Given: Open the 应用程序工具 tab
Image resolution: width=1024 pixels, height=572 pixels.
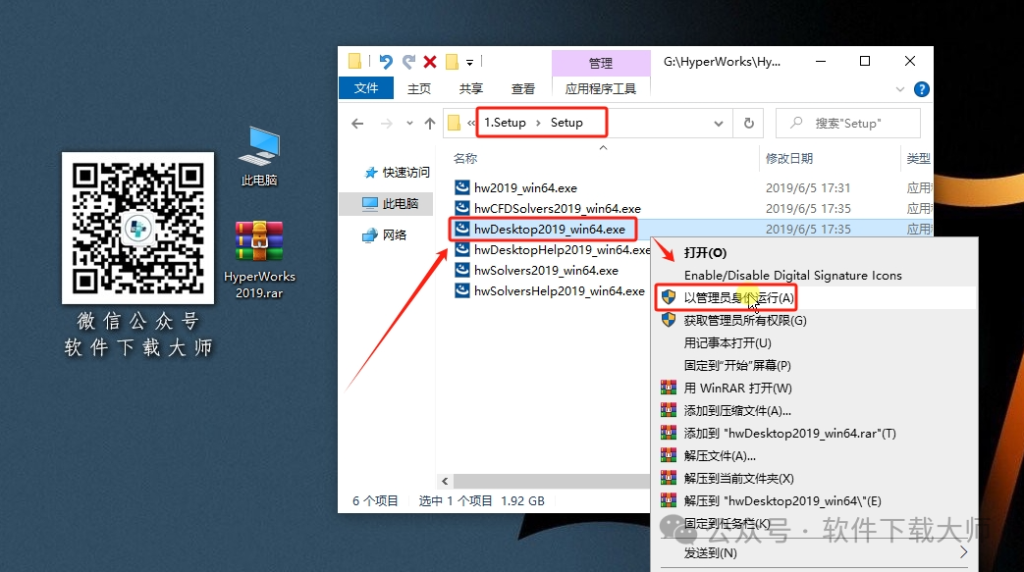Looking at the screenshot, I should click(x=601, y=88).
